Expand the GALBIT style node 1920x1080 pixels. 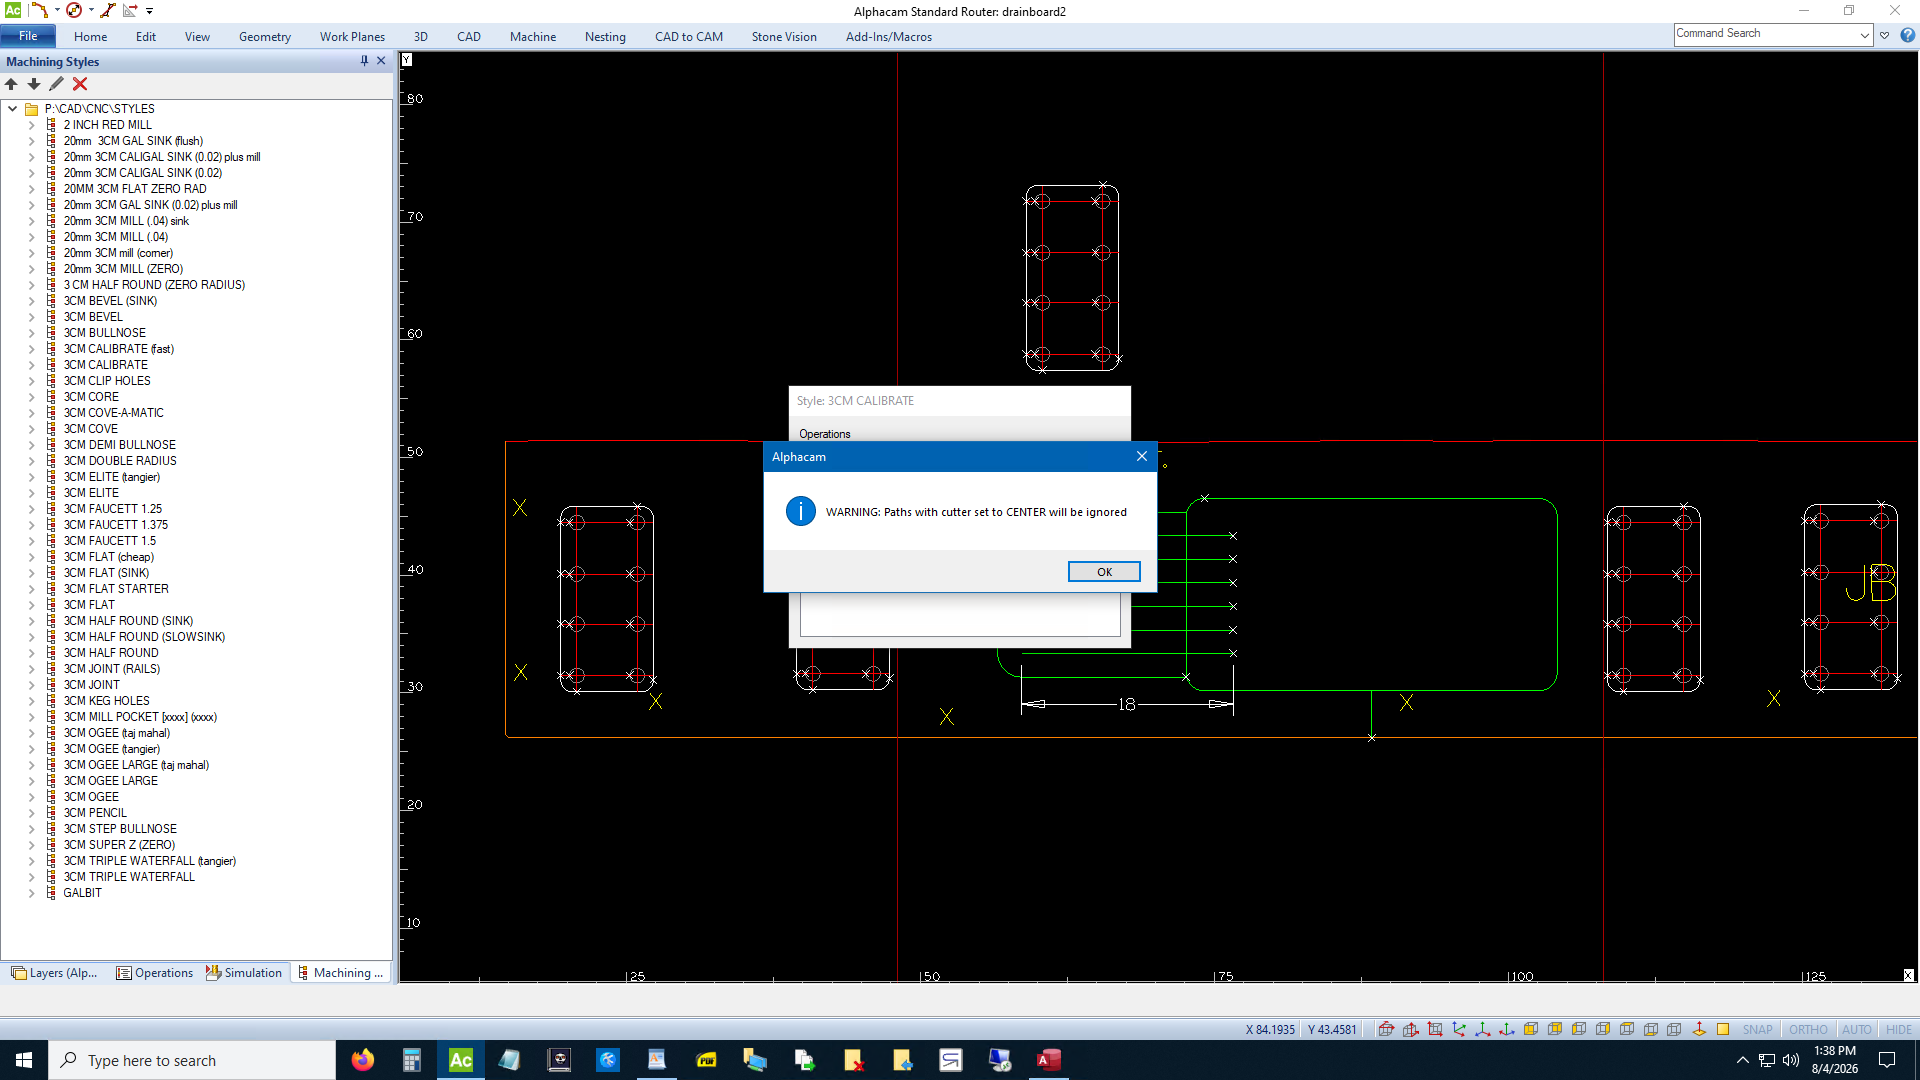(31, 893)
